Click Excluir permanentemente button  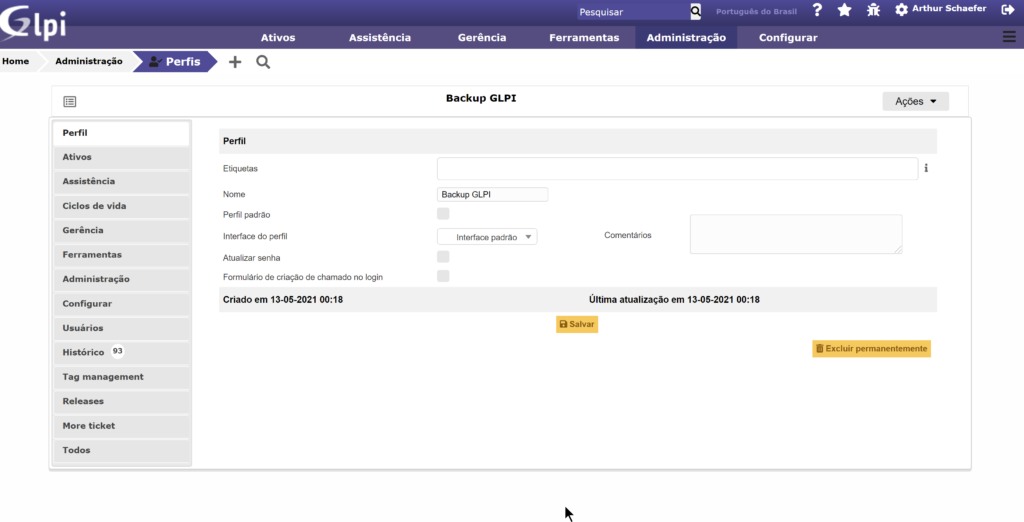click(x=871, y=349)
